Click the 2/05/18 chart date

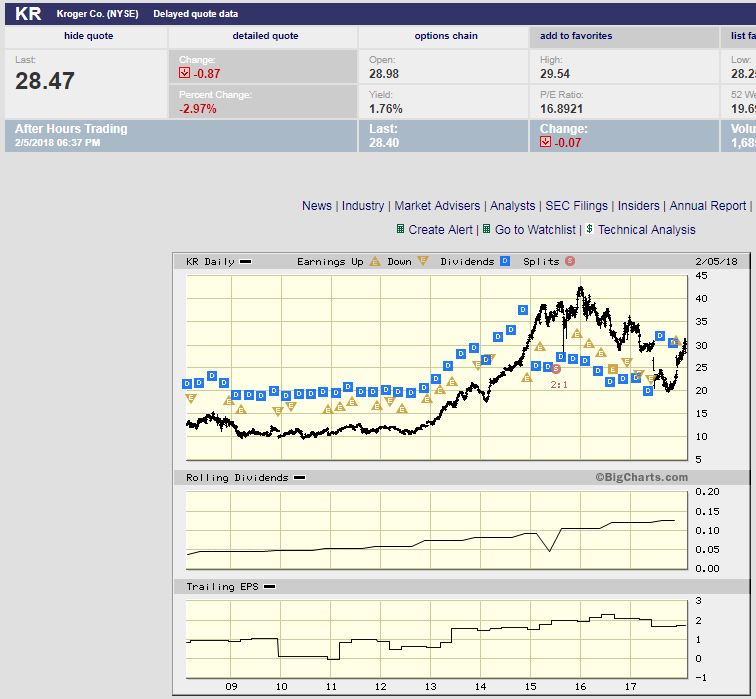tap(716, 262)
